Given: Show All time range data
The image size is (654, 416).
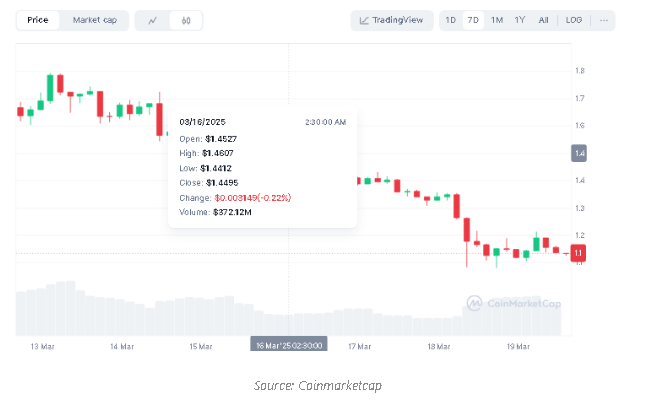Looking at the screenshot, I should 543,20.
